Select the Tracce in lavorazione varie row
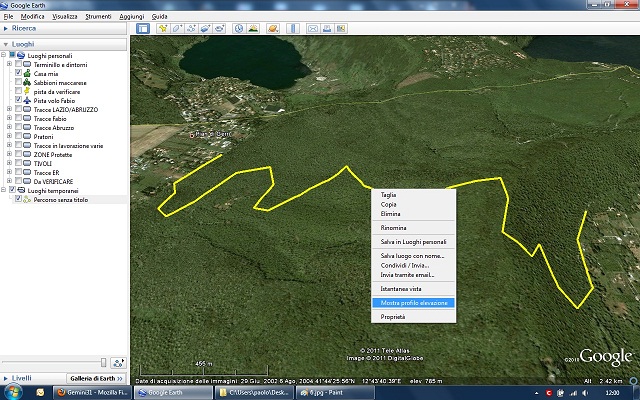Viewport: 640px width, 400px height. coord(68,146)
